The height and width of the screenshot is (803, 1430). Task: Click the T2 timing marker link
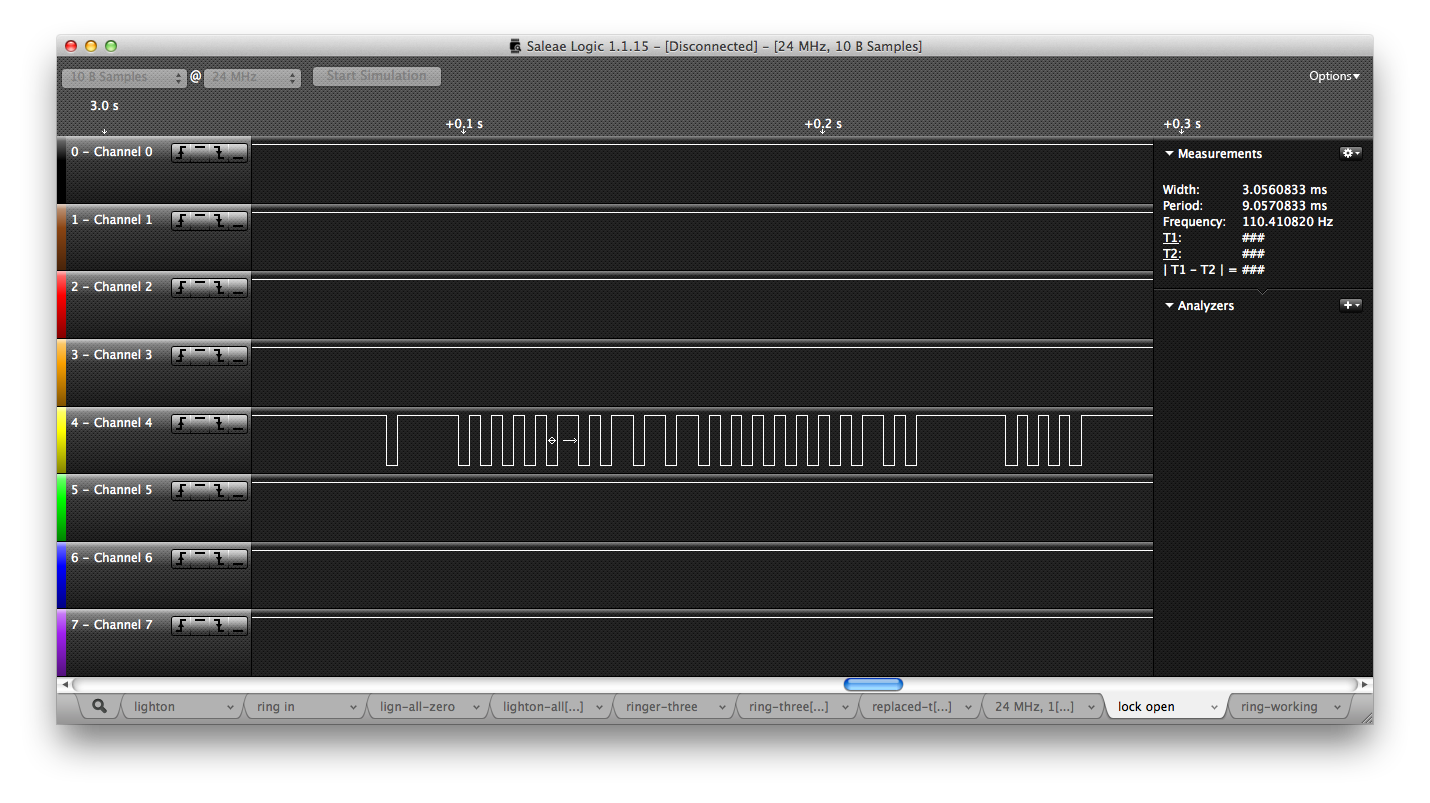coord(1171,254)
